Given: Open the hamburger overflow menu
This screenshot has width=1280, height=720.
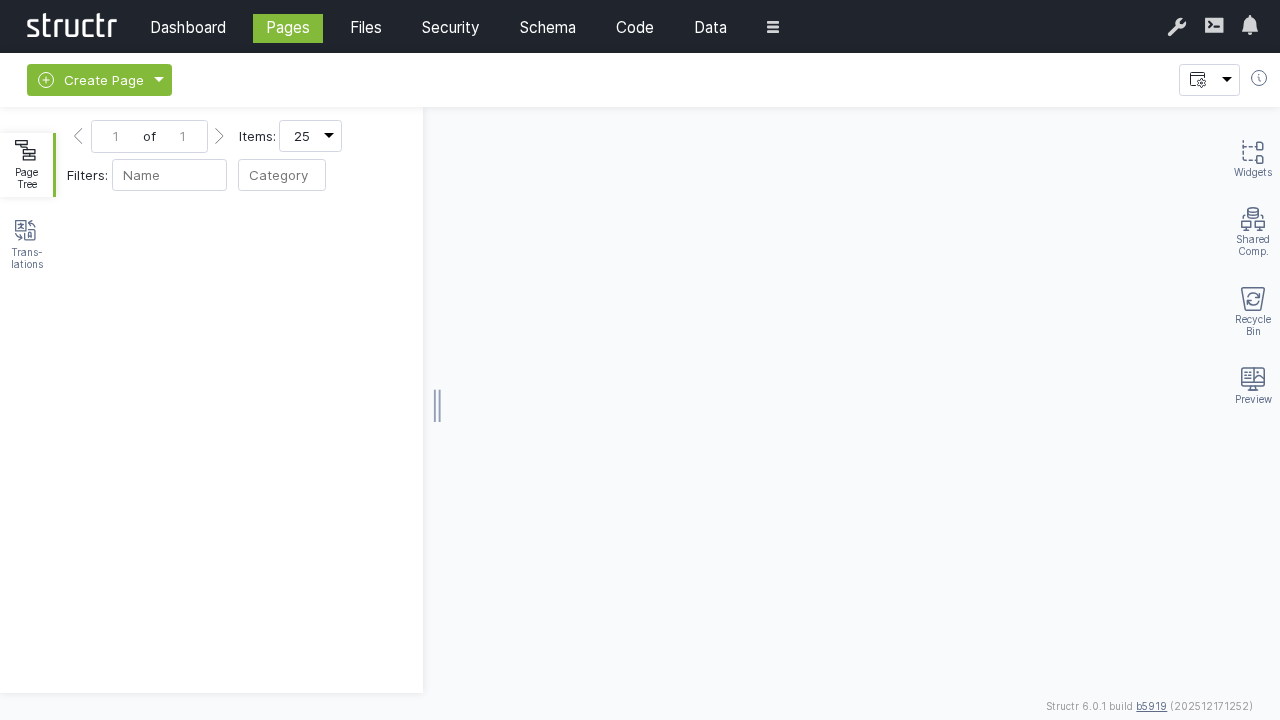Looking at the screenshot, I should [x=773, y=27].
